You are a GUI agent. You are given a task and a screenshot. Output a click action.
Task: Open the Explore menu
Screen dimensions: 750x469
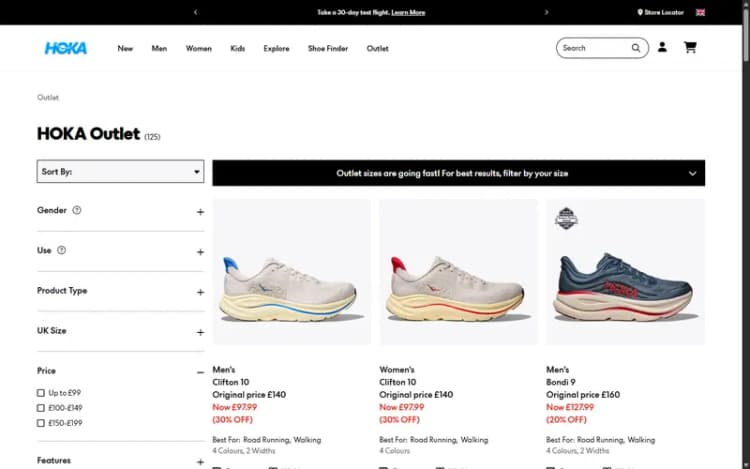pos(276,48)
